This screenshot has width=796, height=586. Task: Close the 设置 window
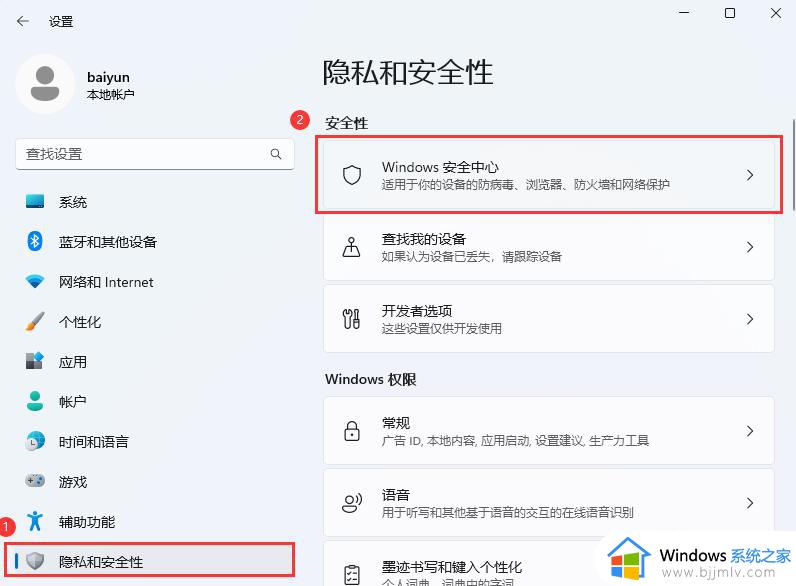click(x=776, y=13)
